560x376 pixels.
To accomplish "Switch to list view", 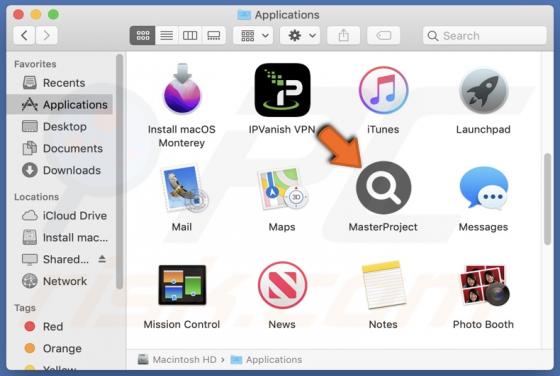I will tap(166, 35).
